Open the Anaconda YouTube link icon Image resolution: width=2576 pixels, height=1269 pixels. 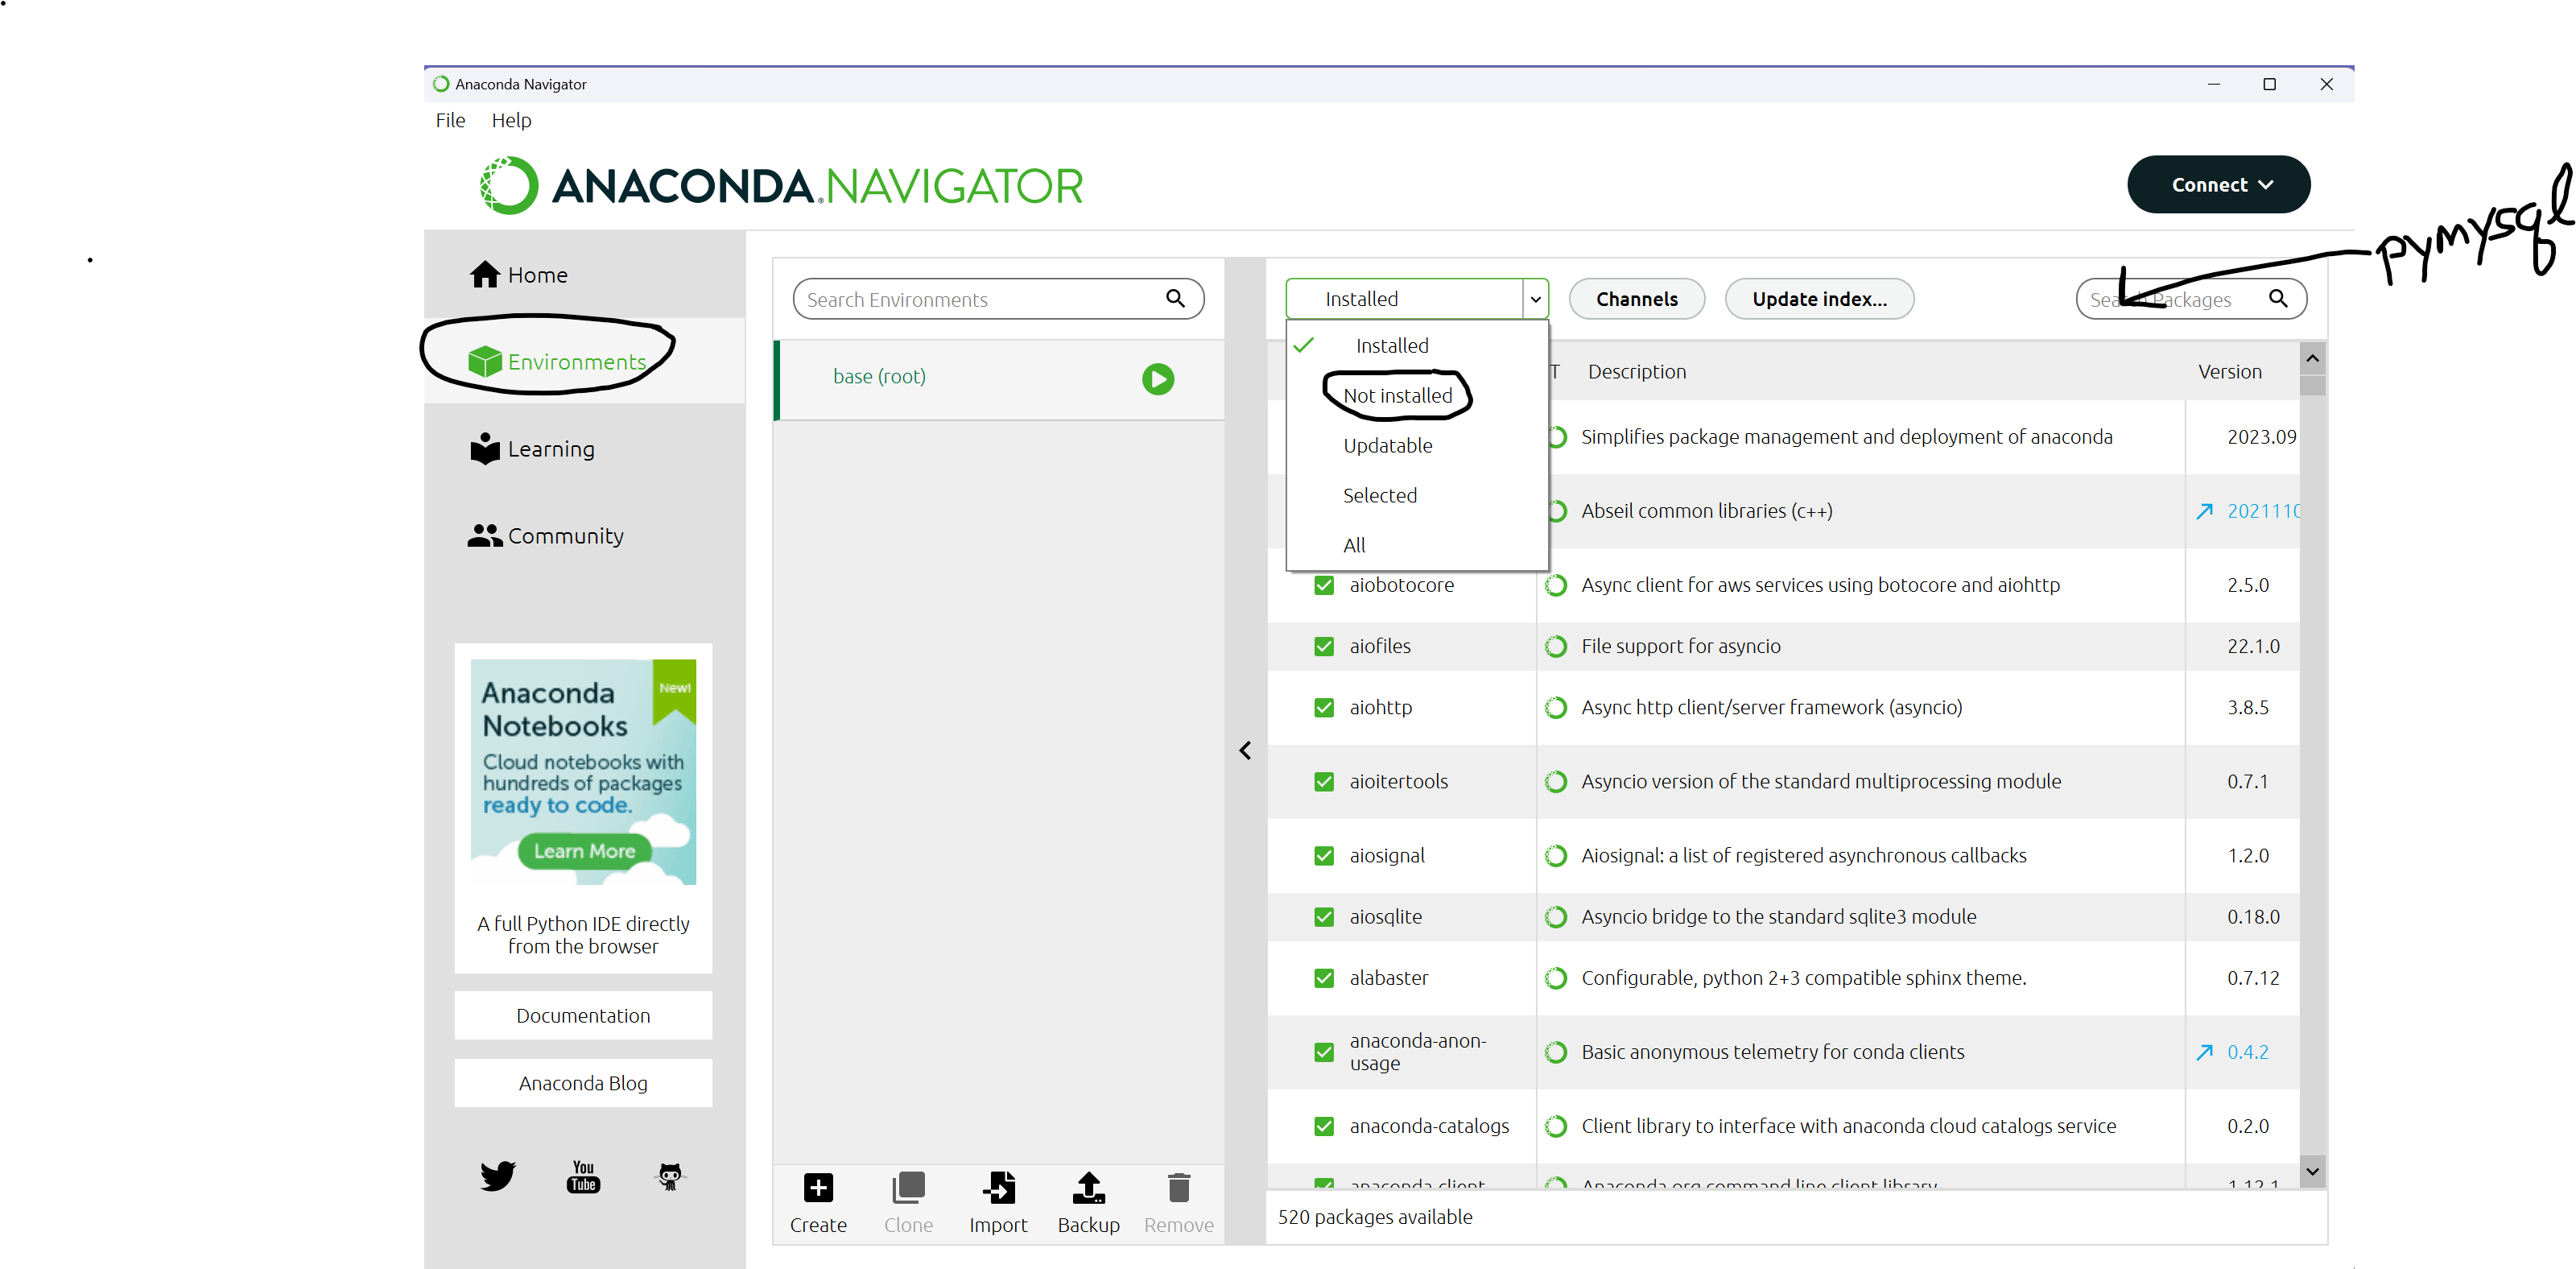coord(583,1176)
